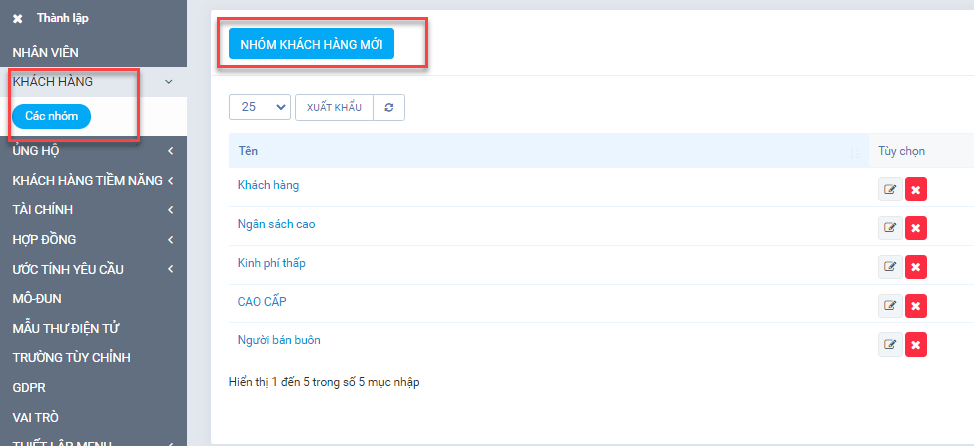Edit the Kinh phí thấp group

pos(889,267)
